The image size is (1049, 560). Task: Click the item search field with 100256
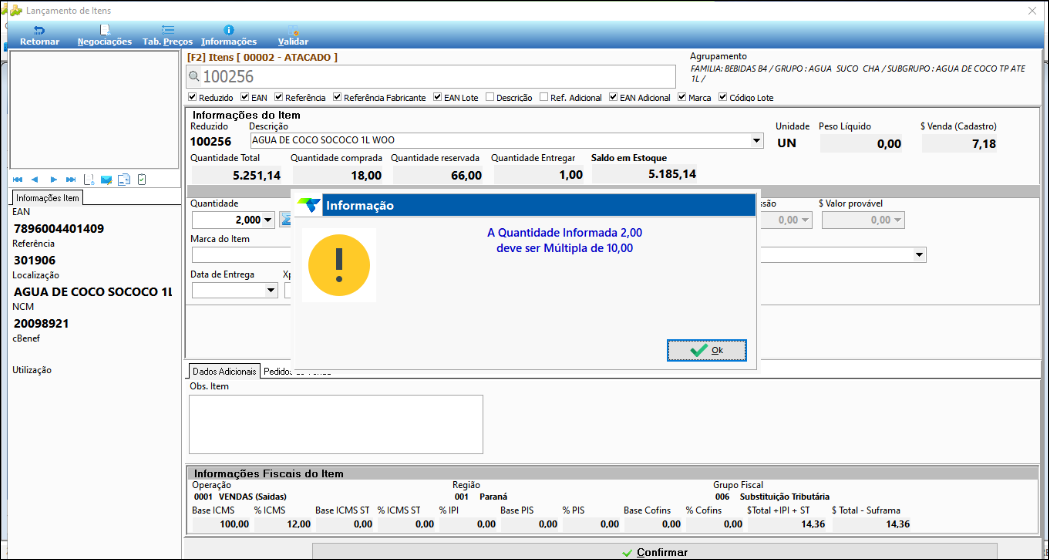(x=432, y=77)
